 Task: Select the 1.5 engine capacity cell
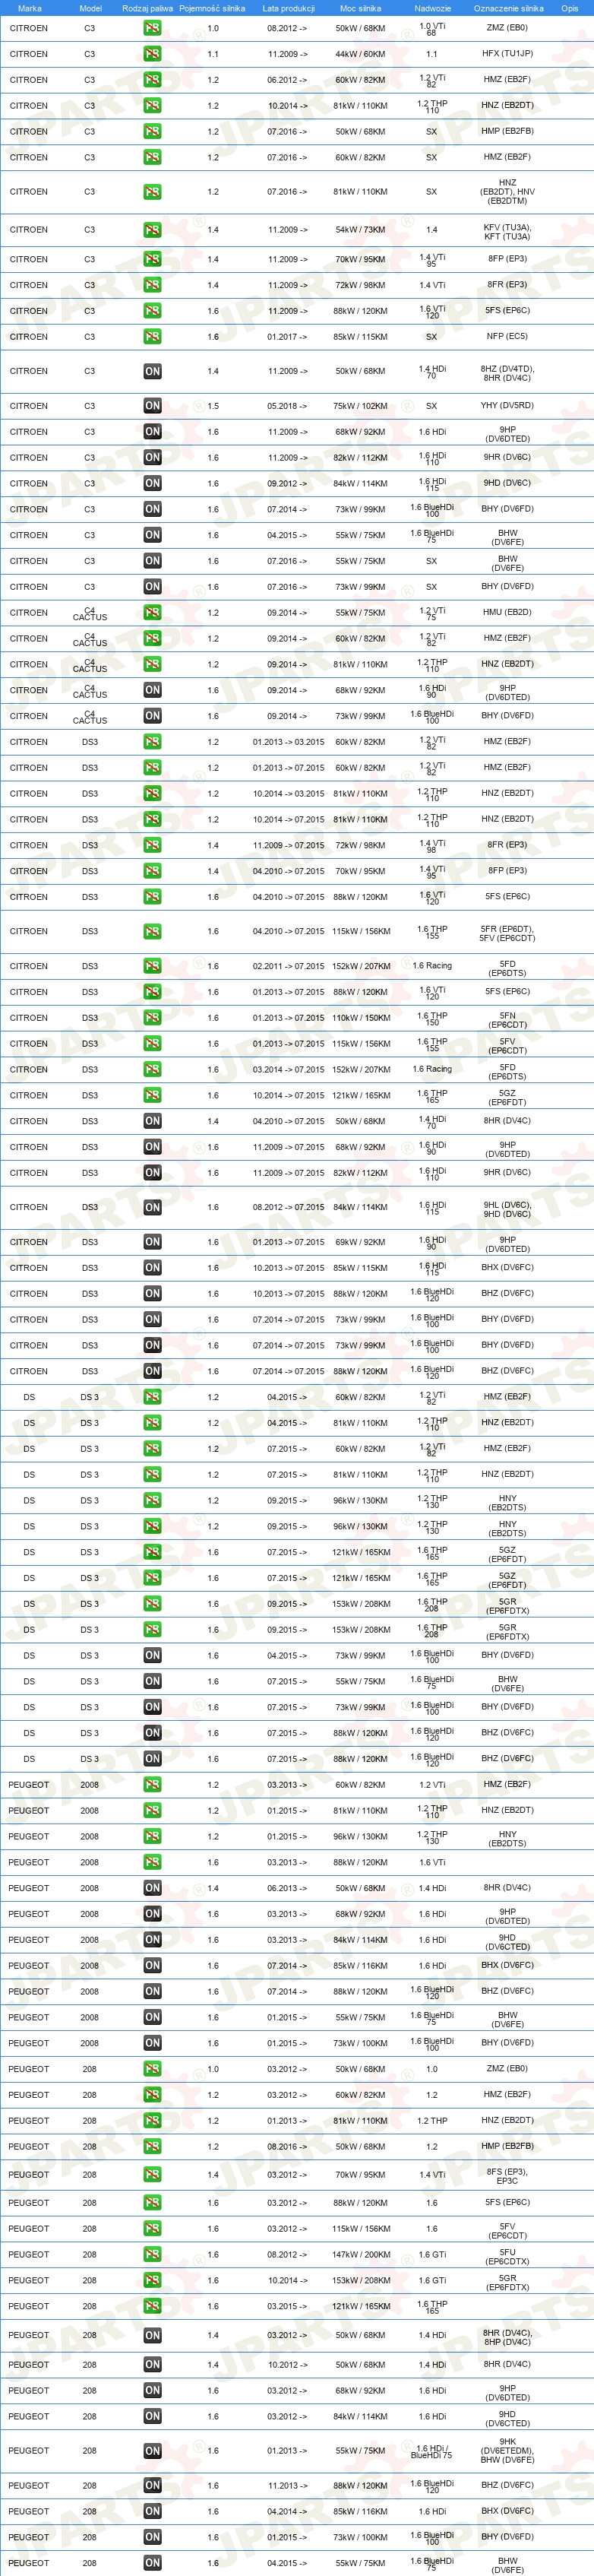tap(213, 406)
